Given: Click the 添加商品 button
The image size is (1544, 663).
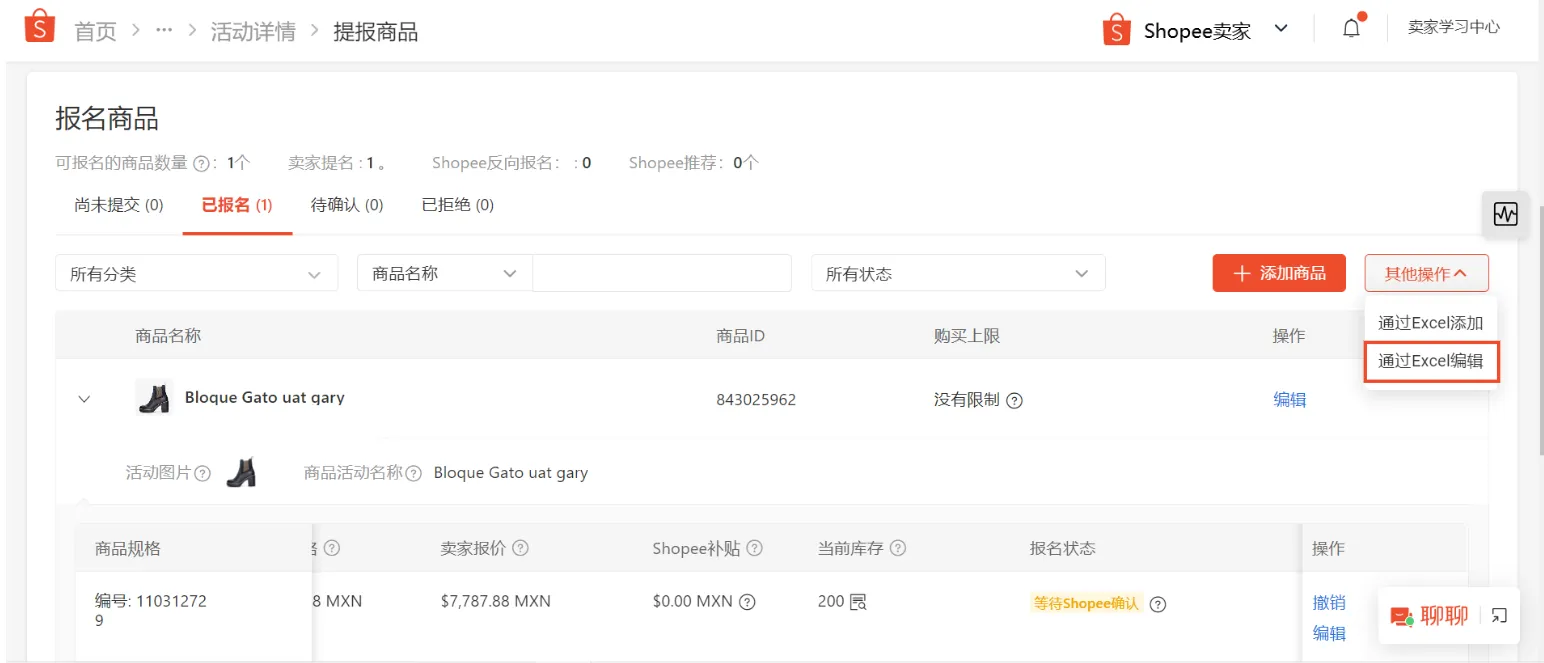Looking at the screenshot, I should click(x=1279, y=272).
